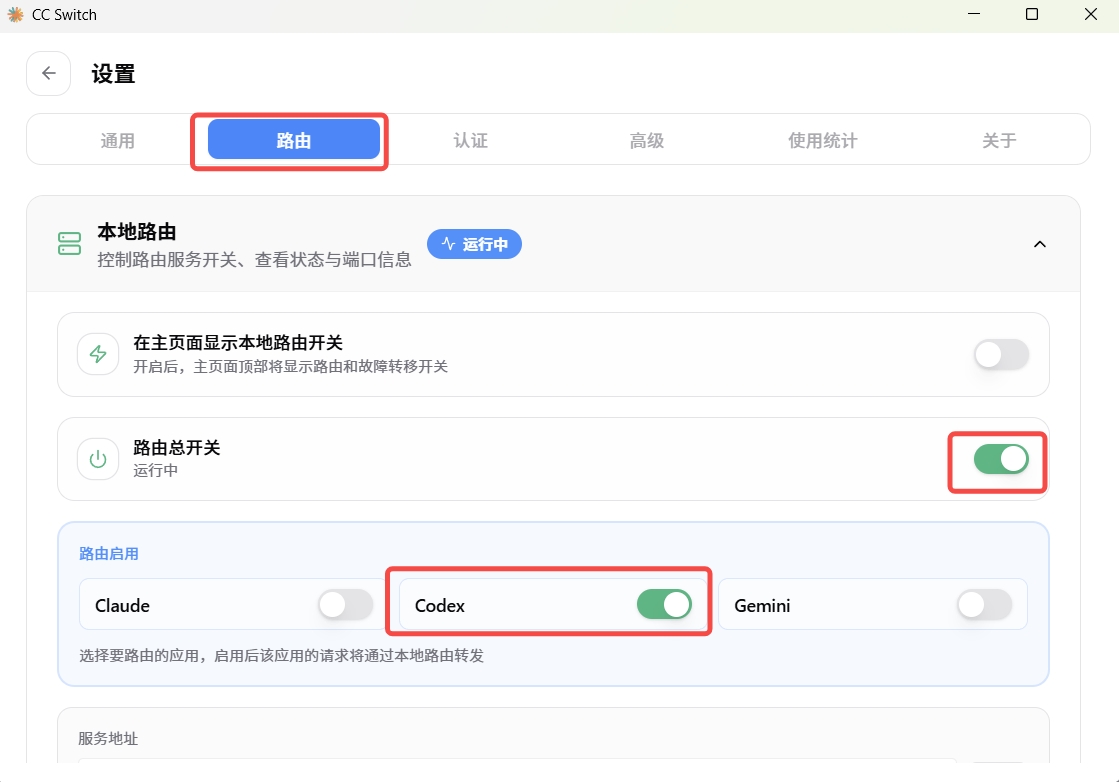
Task: Disable Codex routing toggle
Action: [664, 605]
